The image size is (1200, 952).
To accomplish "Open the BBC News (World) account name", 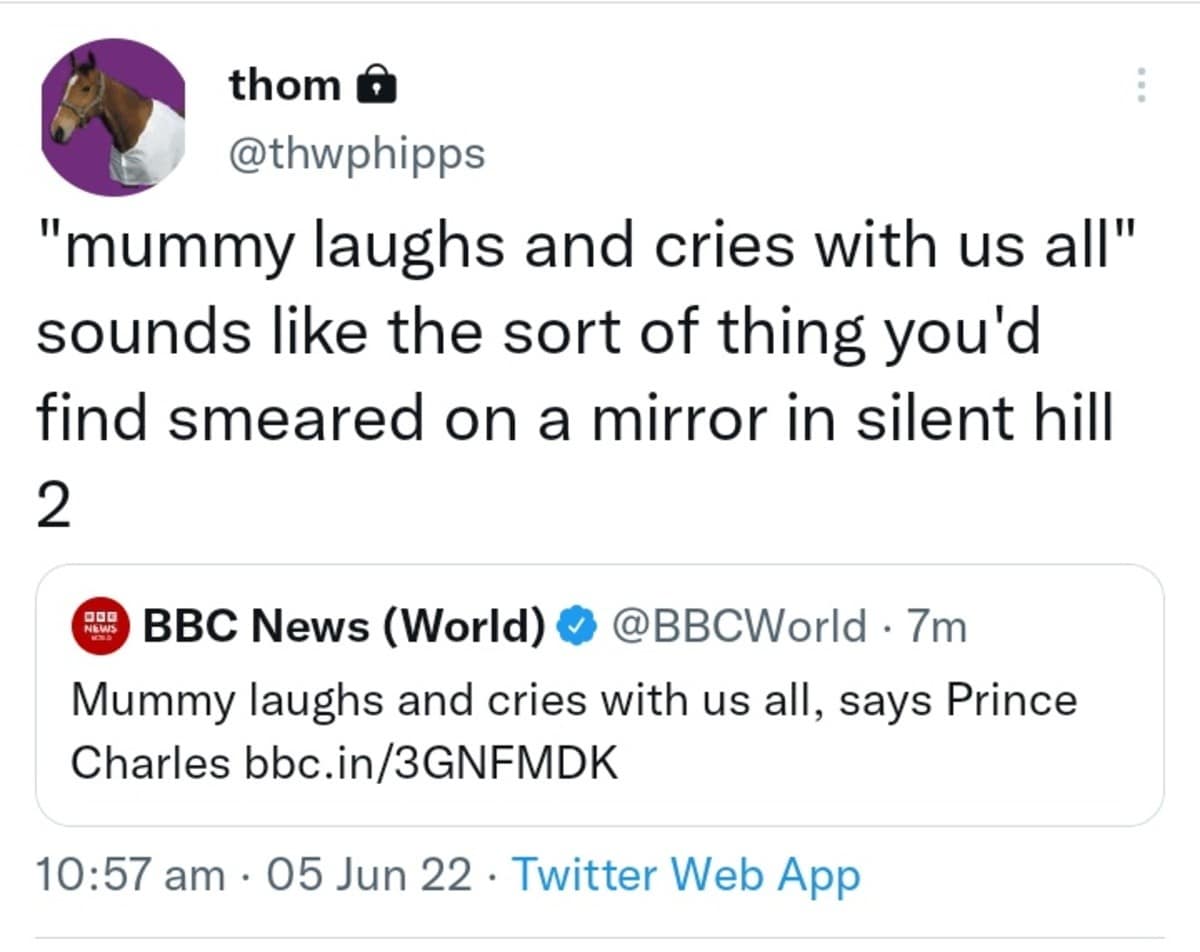I will click(345, 627).
